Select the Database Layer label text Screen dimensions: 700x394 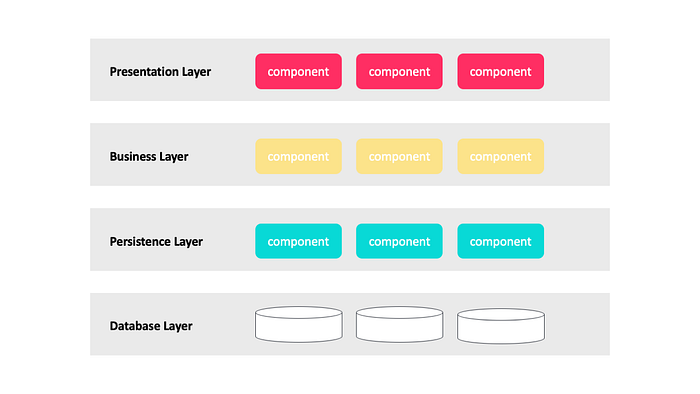[x=151, y=326]
